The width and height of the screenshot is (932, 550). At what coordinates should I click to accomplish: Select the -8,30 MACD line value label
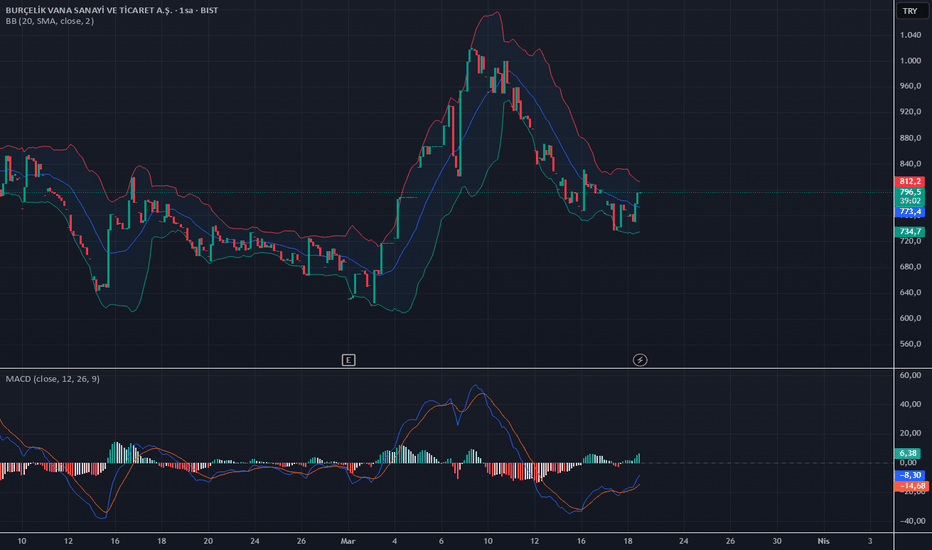pos(910,475)
